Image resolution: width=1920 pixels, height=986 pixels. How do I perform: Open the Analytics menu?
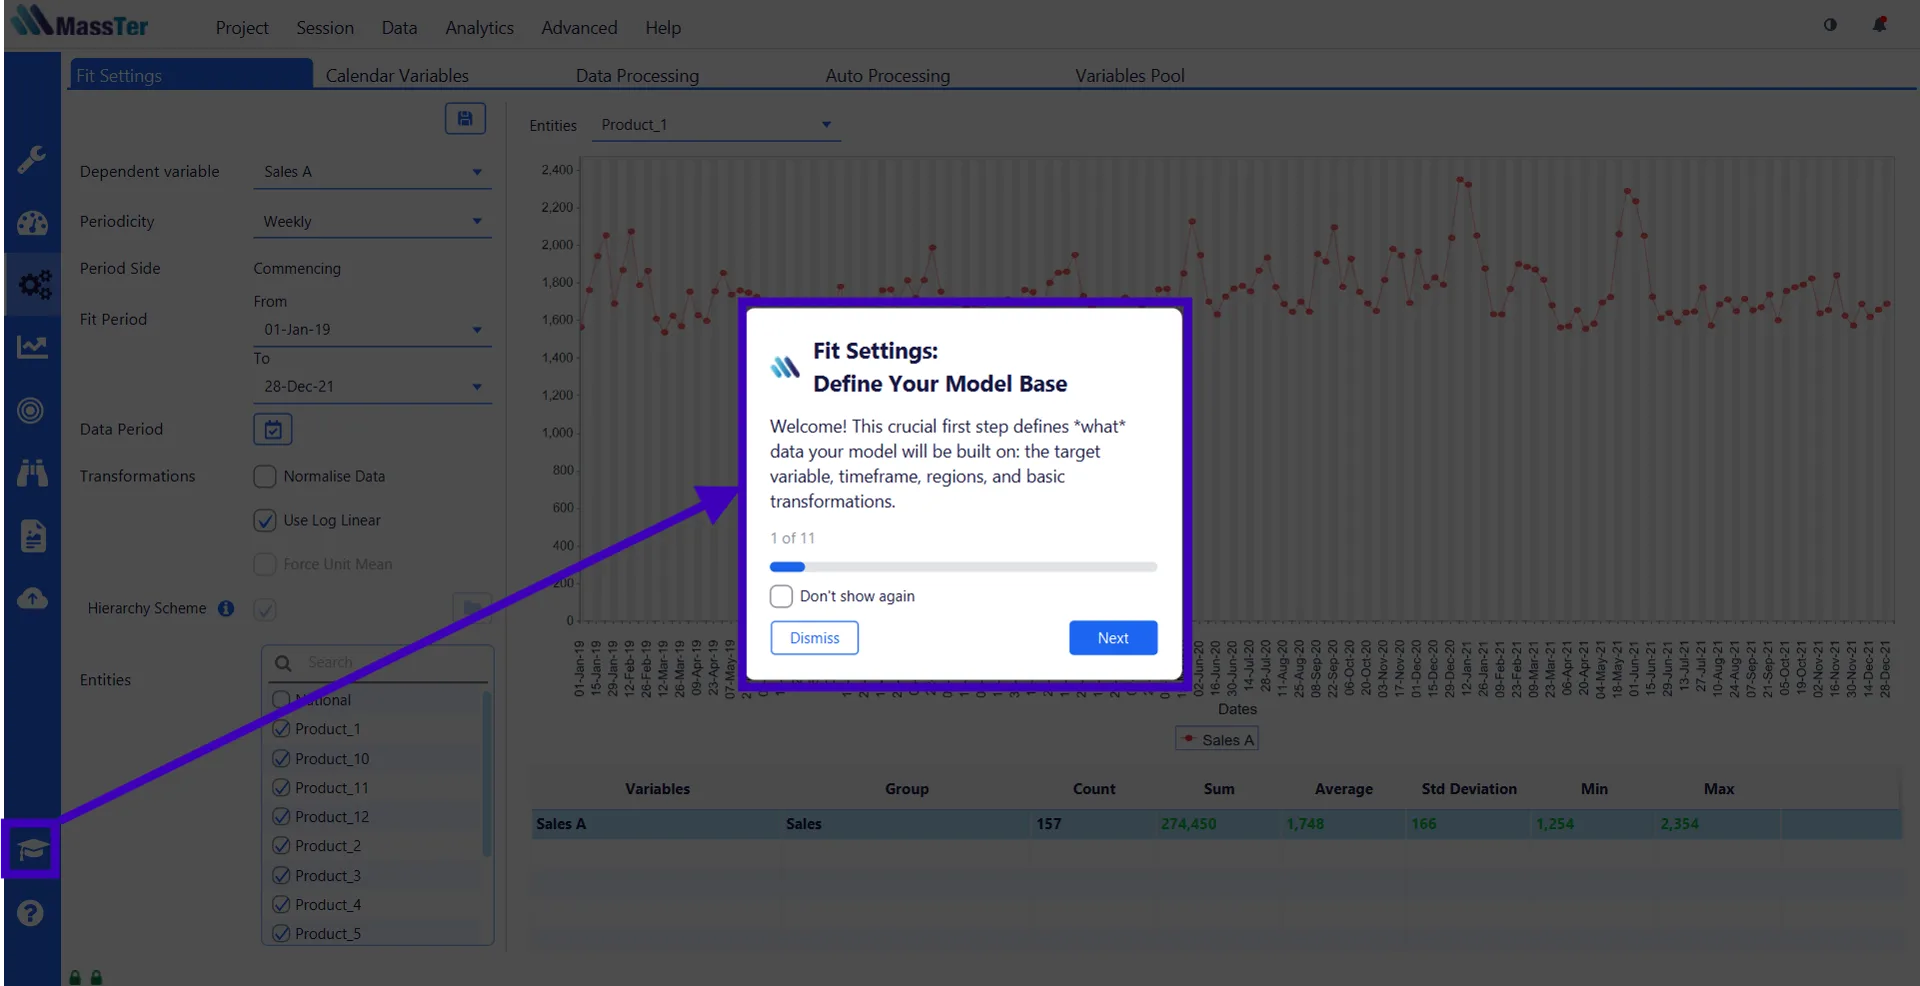point(479,28)
